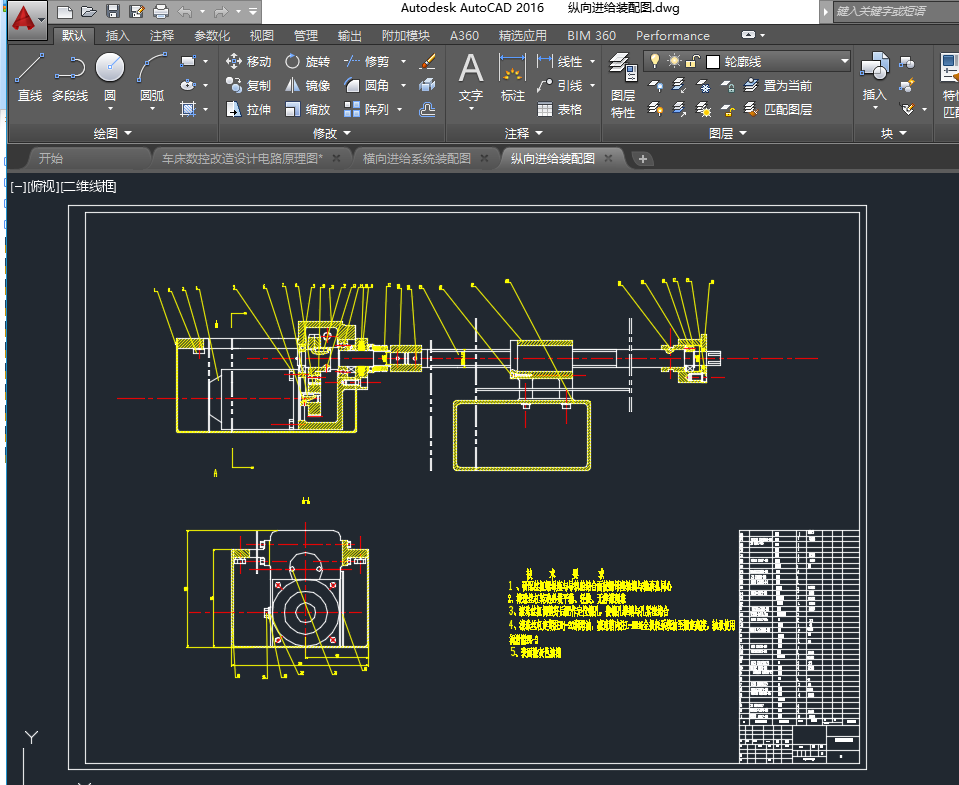Viewport: 959px width, 785px height.
Task: Switch to the 插入 (Insert) ribbon tab
Action: 117,36
